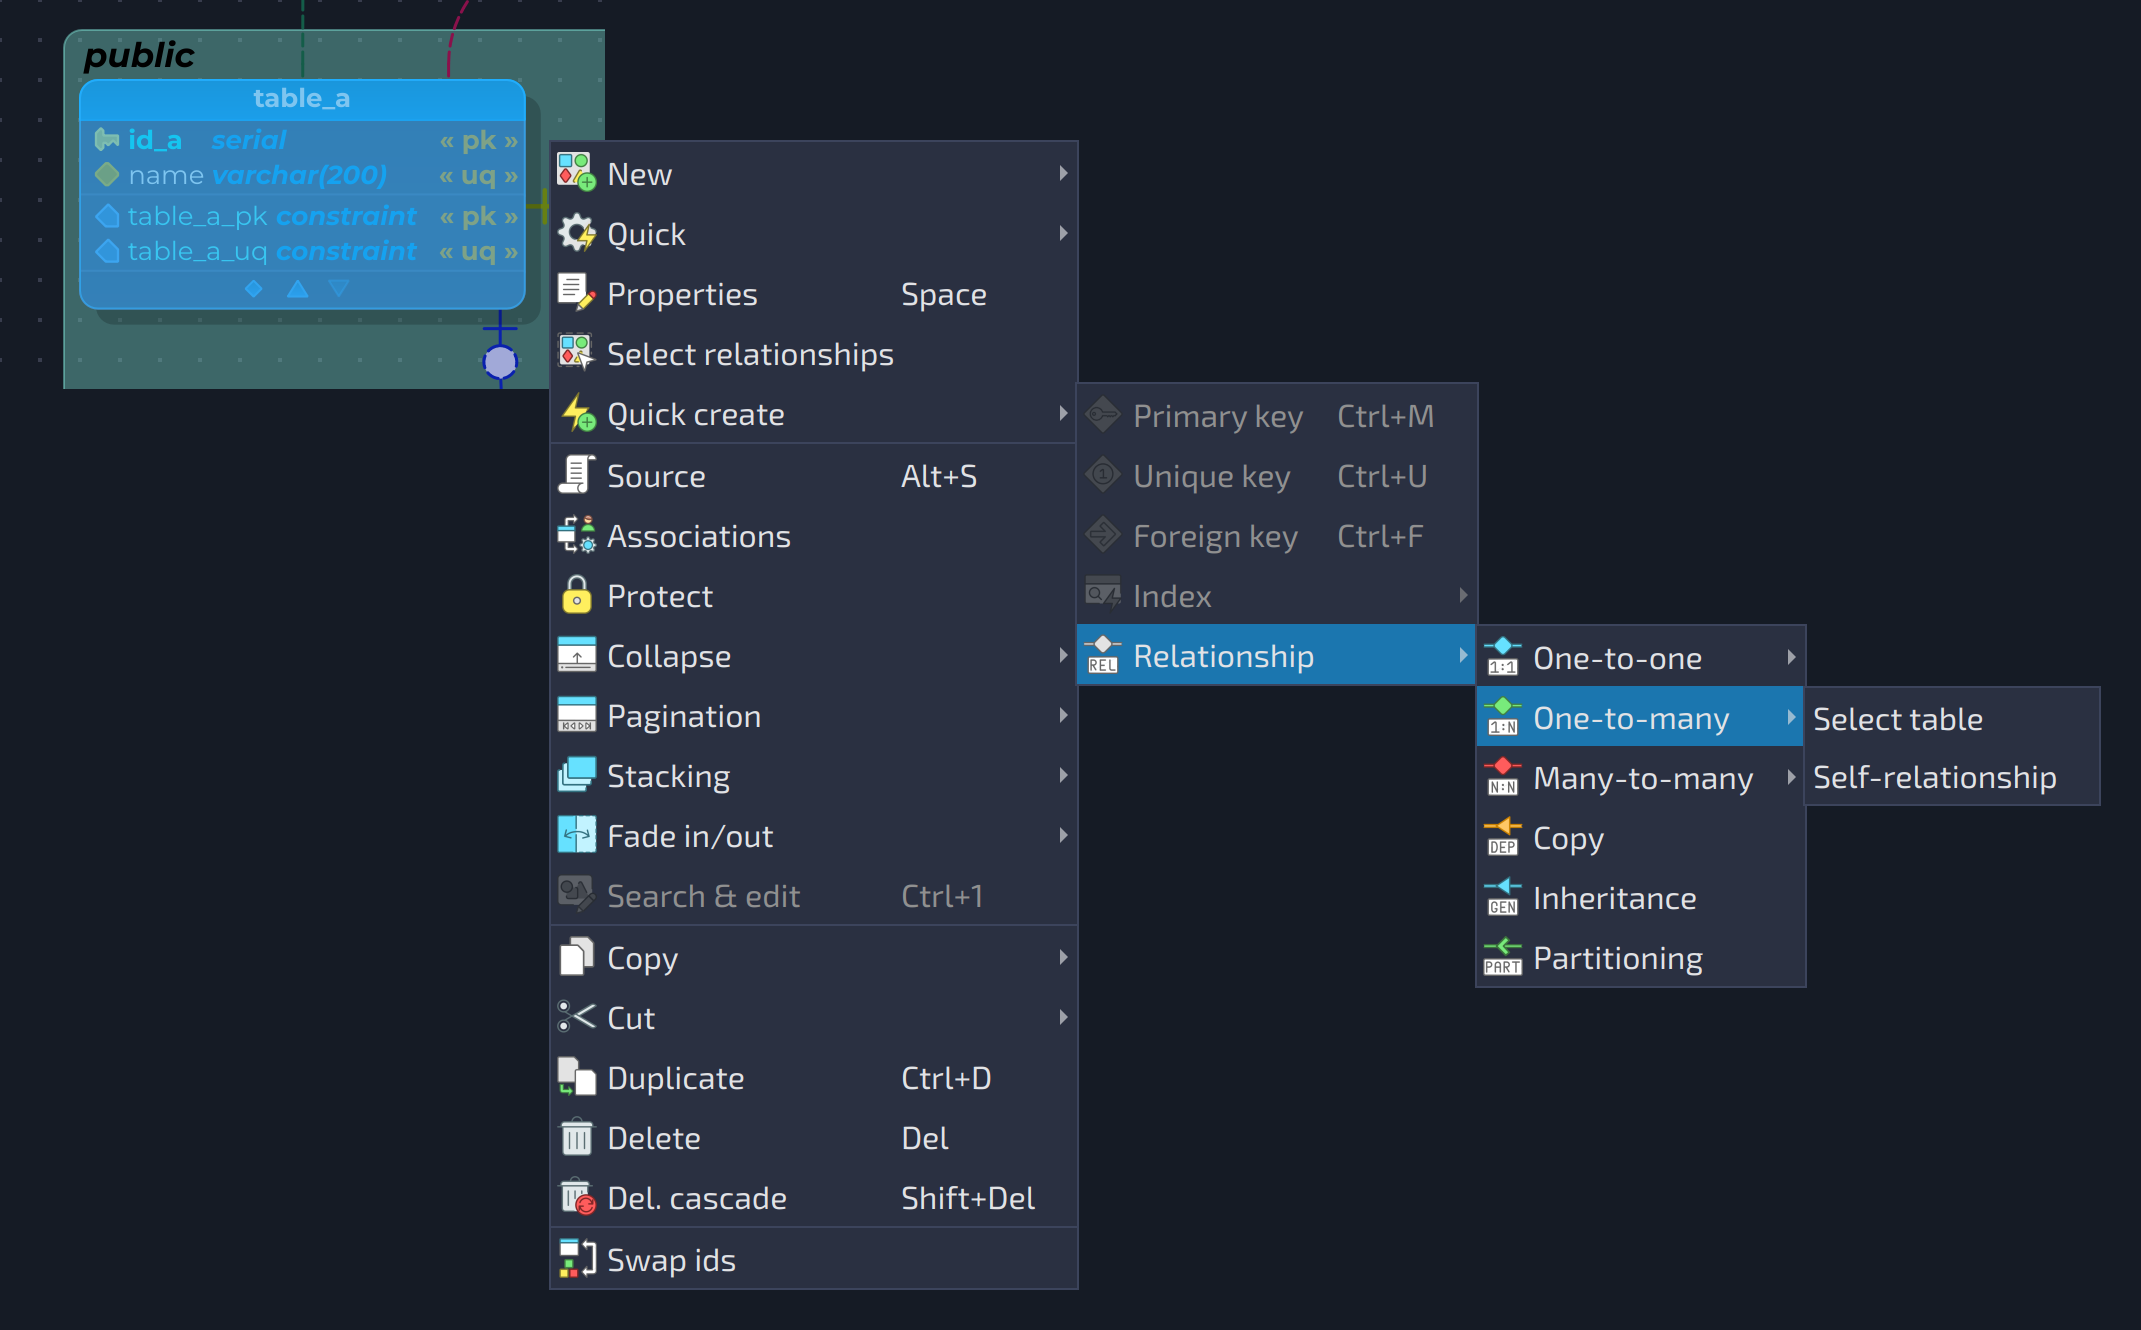
Task: Click the Properties pencil icon
Action: click(577, 293)
